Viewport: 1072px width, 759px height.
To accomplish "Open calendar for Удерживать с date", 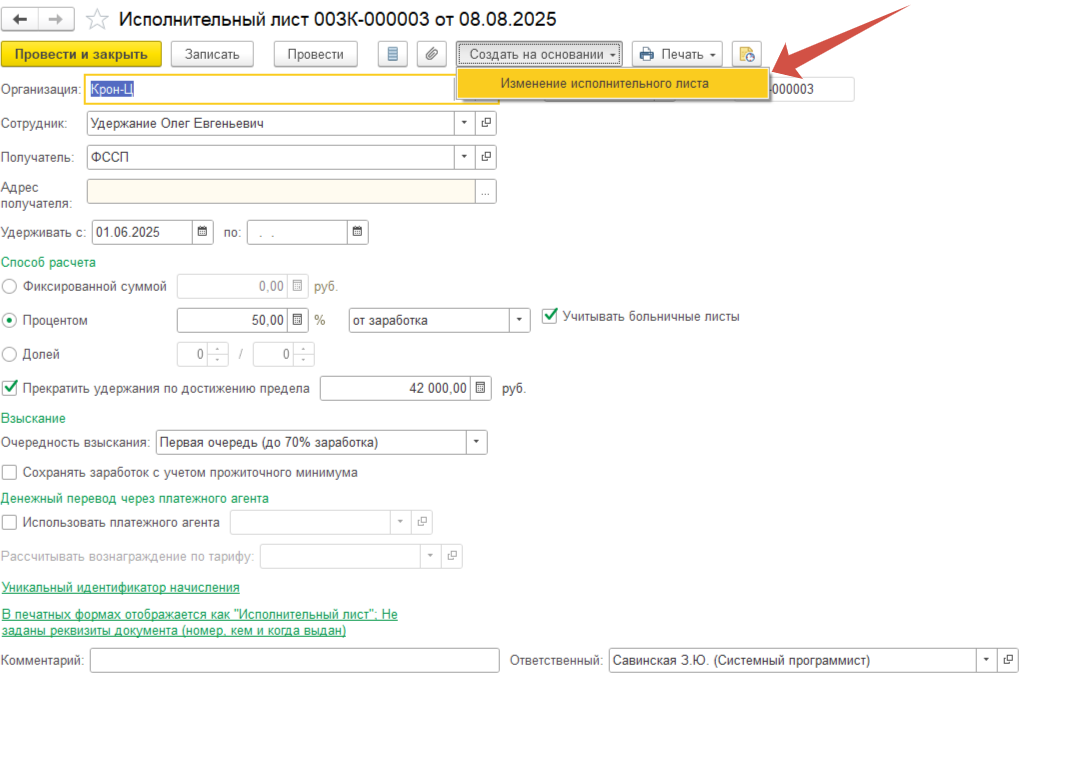I will click(203, 232).
